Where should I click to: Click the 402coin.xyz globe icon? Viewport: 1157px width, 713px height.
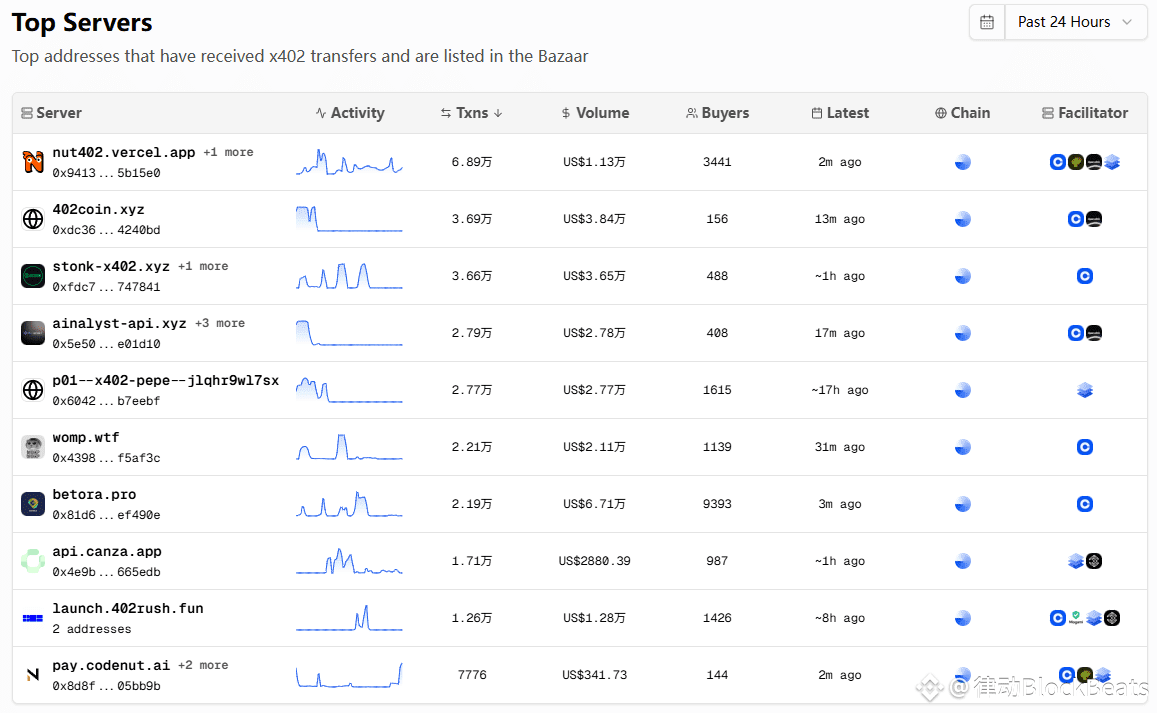click(33, 219)
